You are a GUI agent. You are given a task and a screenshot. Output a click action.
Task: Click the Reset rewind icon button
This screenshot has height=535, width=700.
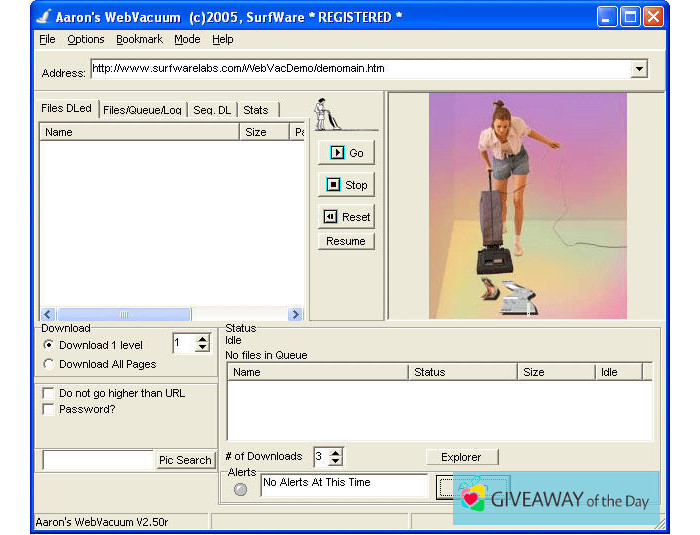coord(346,217)
